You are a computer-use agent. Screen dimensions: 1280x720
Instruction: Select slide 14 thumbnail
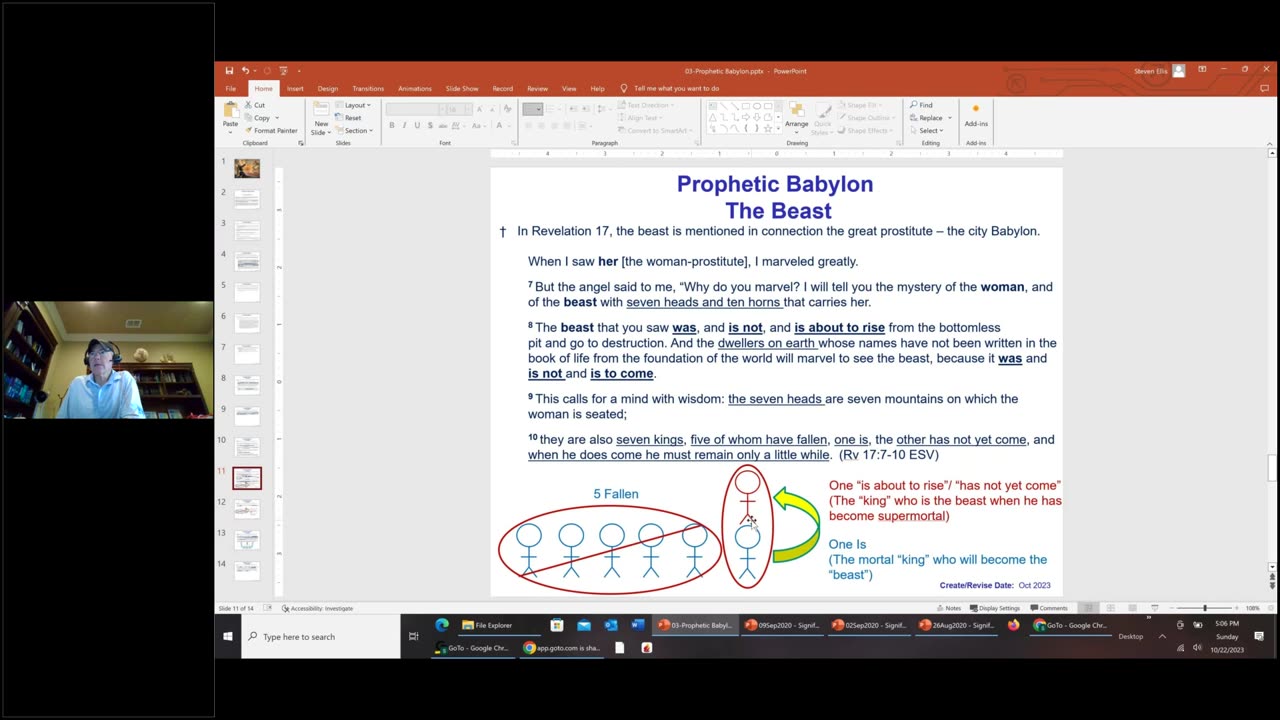click(x=247, y=571)
